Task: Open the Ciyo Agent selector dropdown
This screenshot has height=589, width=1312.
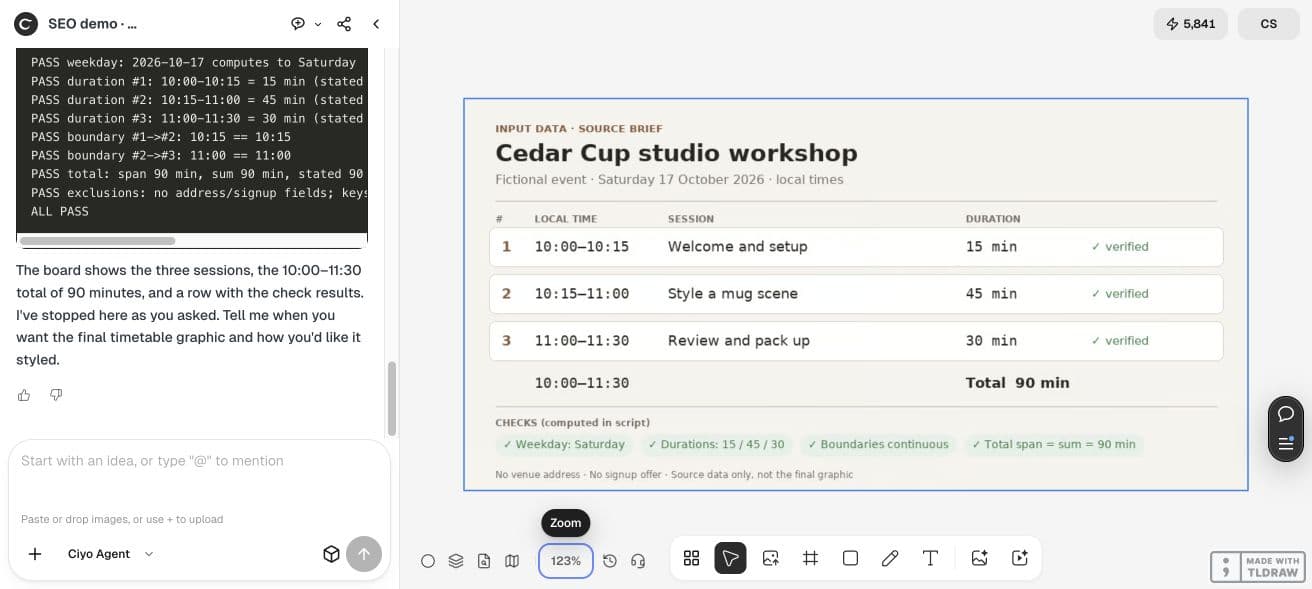Action: click(110, 554)
